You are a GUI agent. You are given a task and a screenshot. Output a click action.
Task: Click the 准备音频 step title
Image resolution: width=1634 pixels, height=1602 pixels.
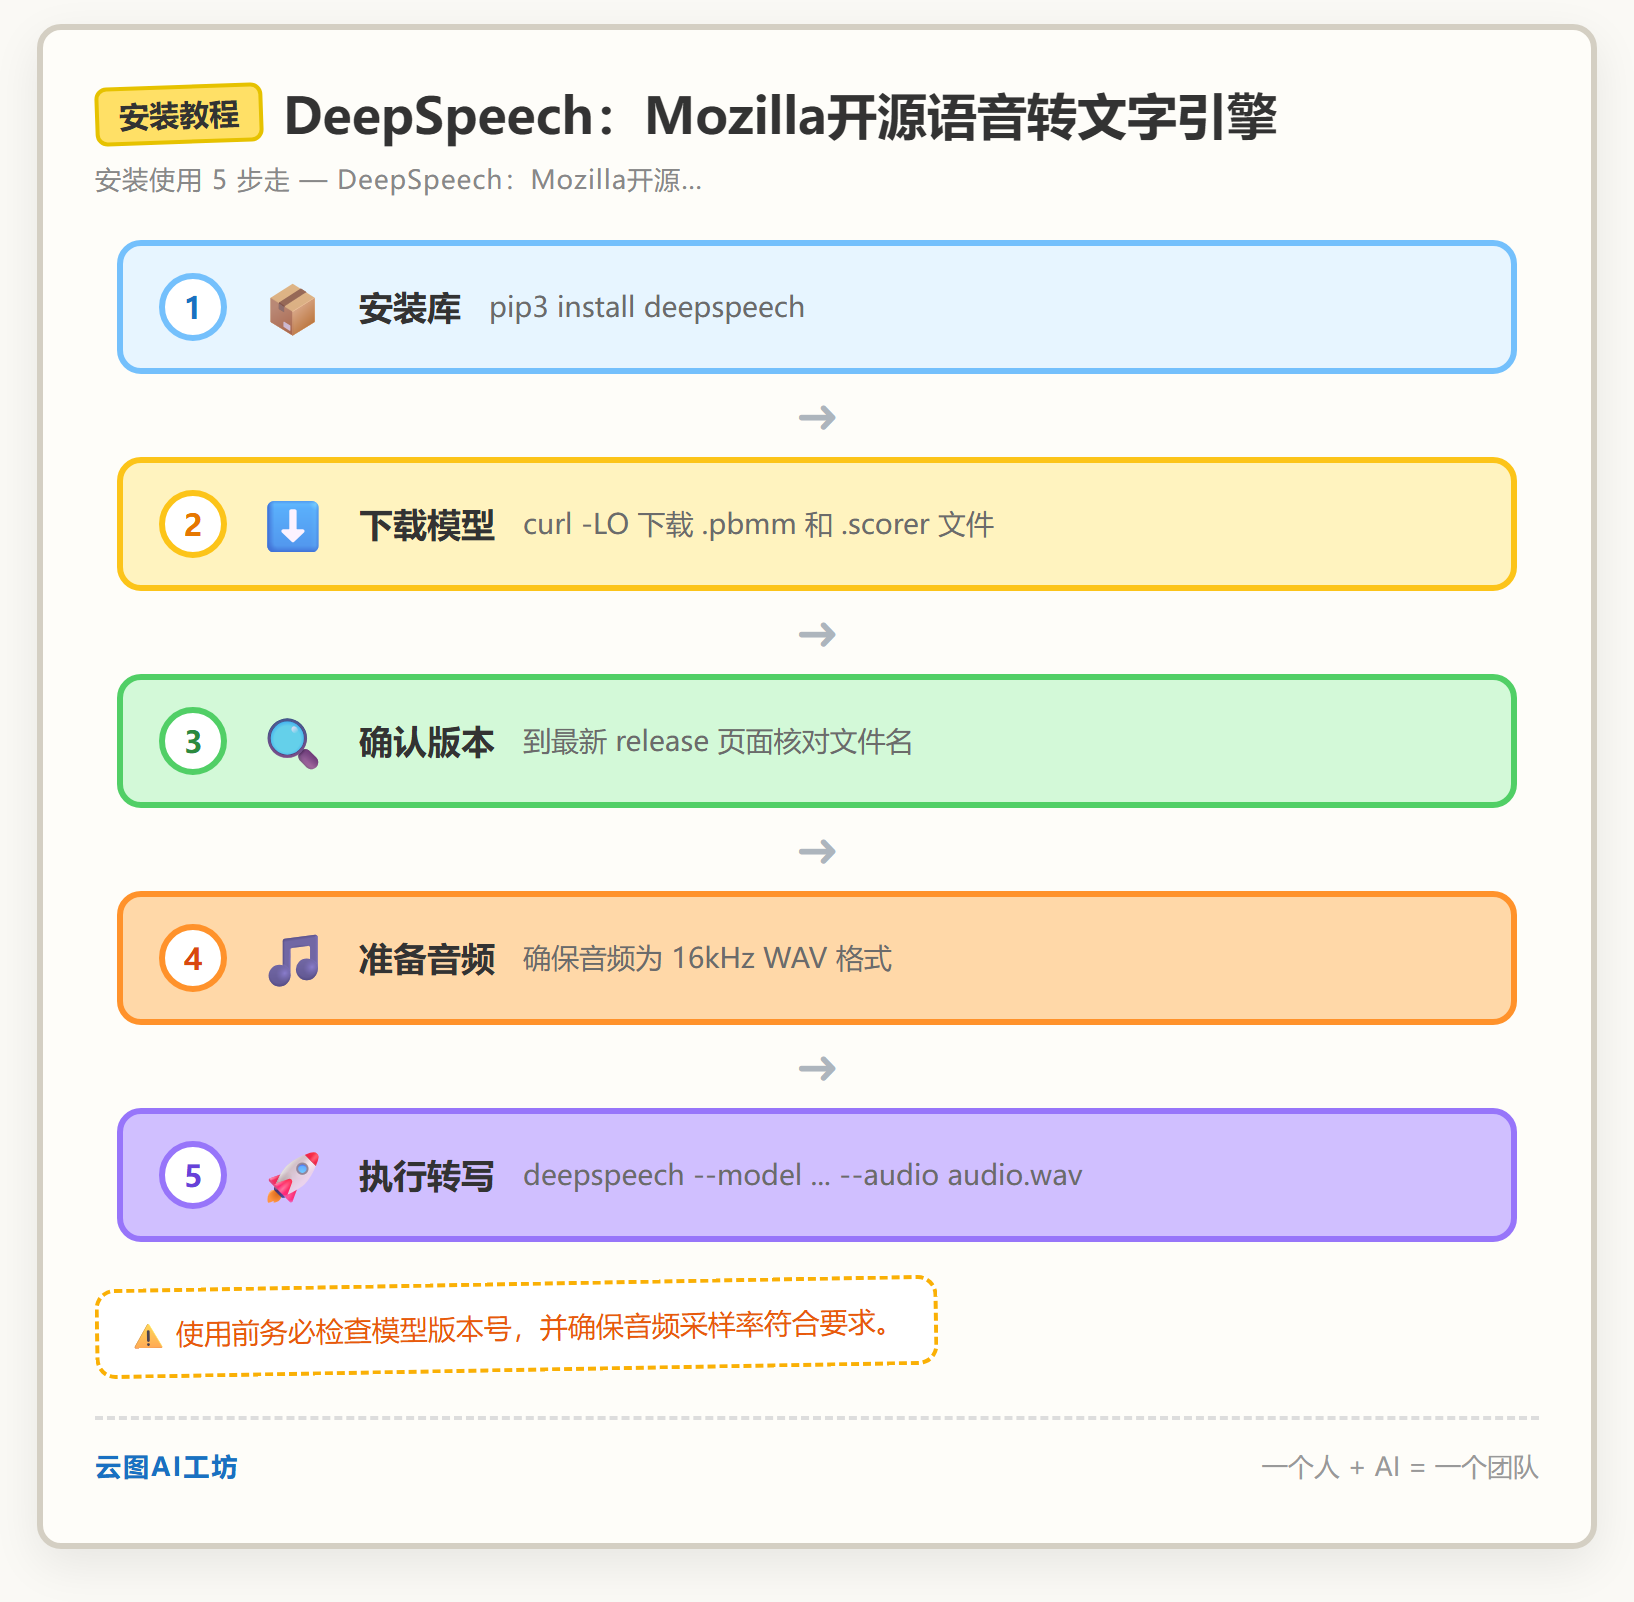427,959
